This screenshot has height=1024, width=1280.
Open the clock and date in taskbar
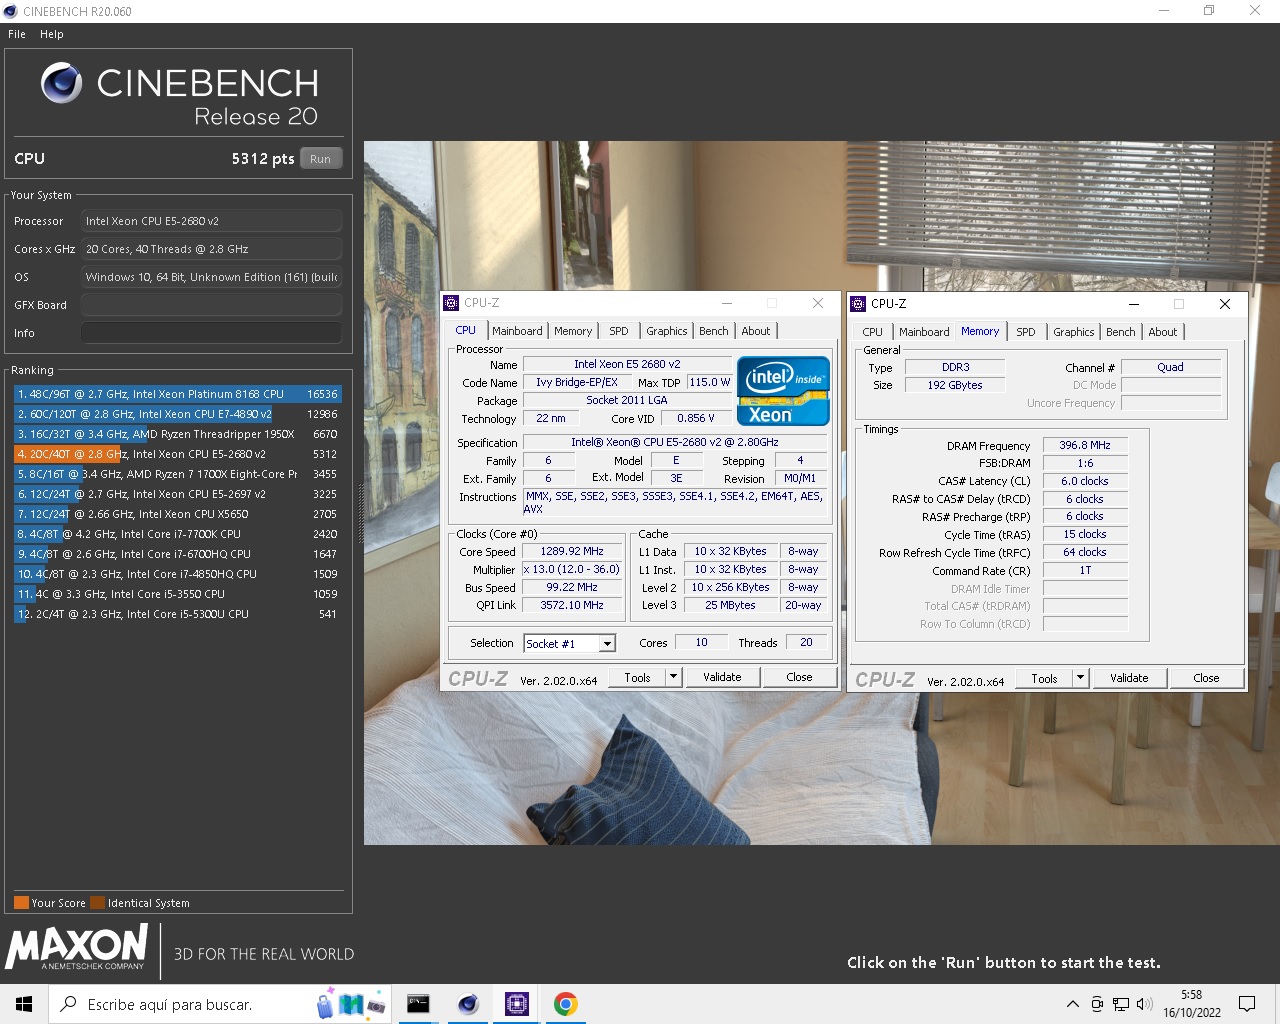click(x=1192, y=1004)
